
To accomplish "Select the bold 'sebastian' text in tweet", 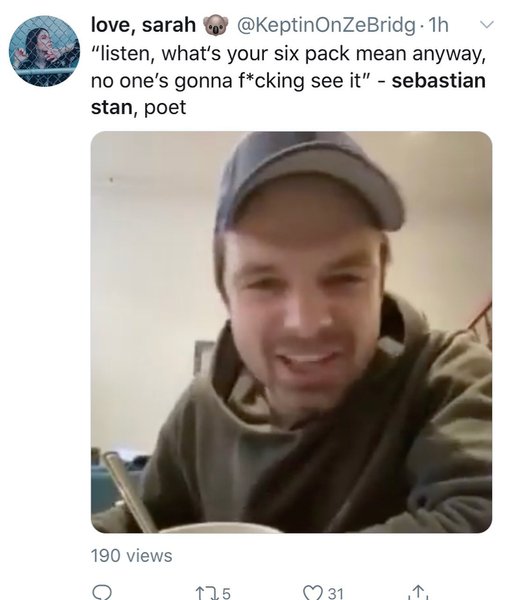I will pos(439,81).
